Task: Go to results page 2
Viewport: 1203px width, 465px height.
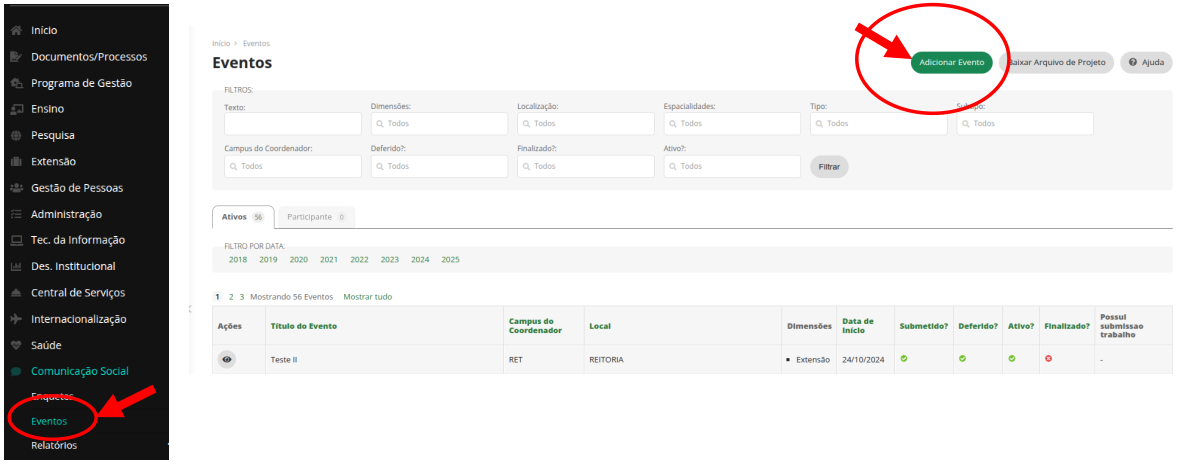Action: pos(231,297)
